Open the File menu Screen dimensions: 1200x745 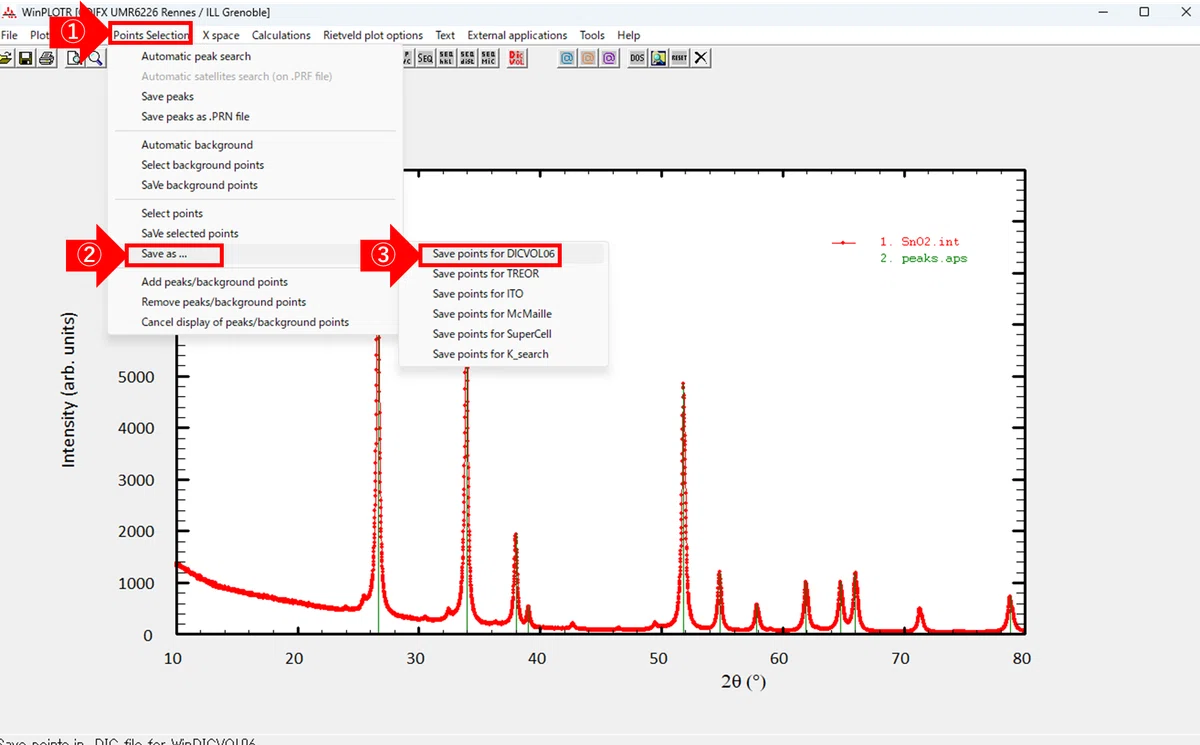pos(9,35)
